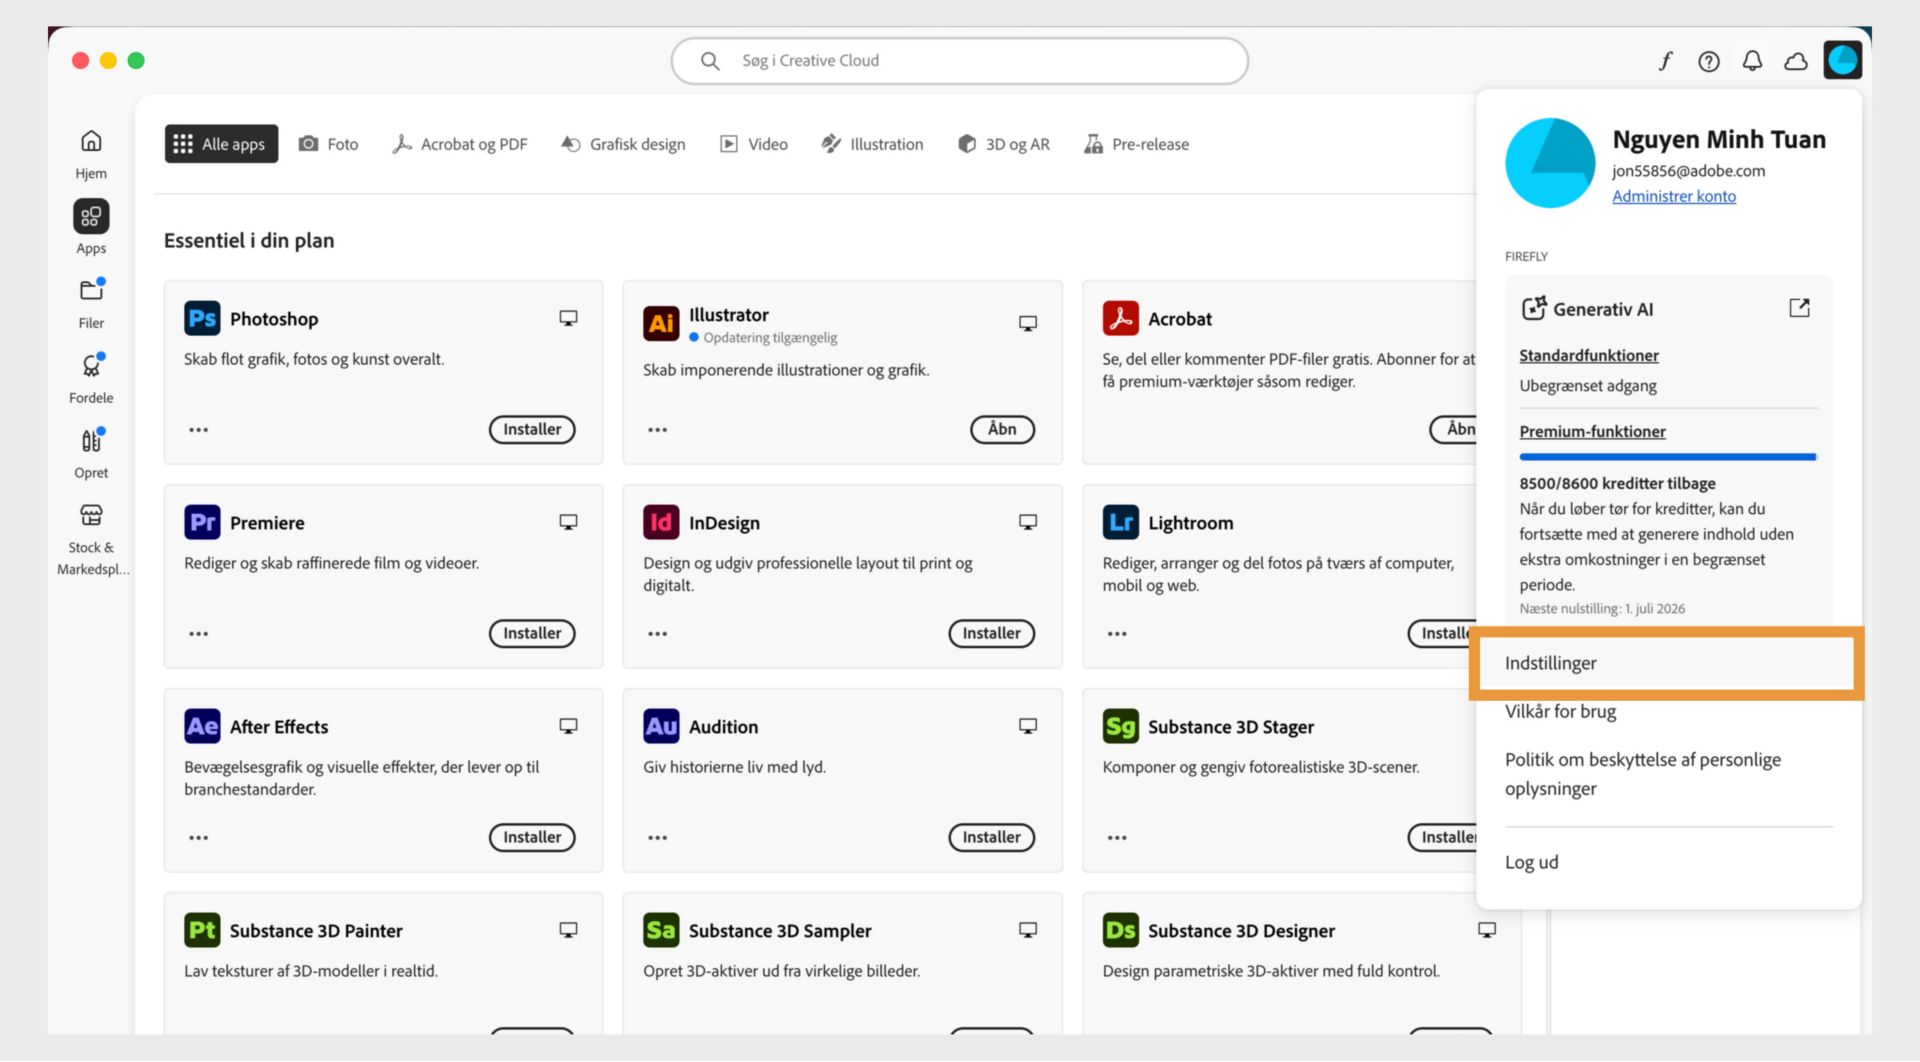The image size is (1920, 1062).
Task: Click the Photoshop app icon
Action: tap(202, 318)
